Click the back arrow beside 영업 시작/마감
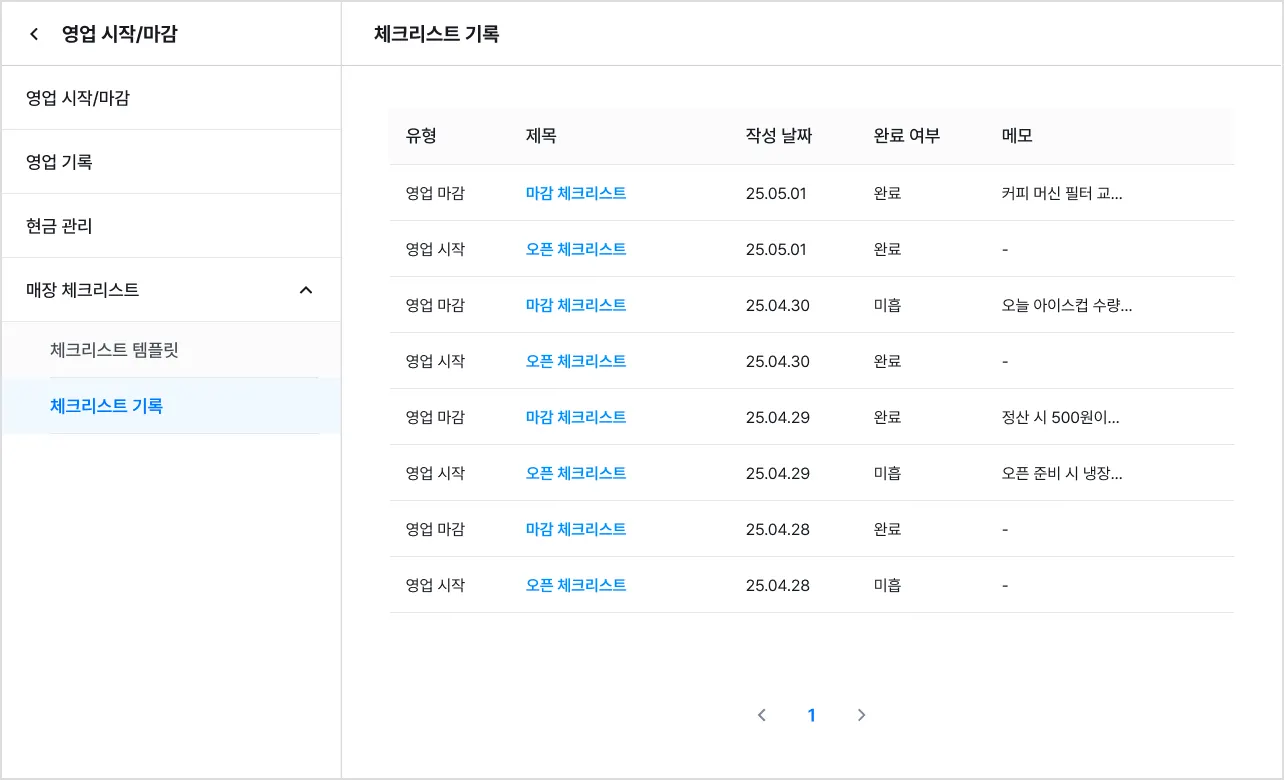Viewport: 1284px width, 780px height. tap(34, 34)
